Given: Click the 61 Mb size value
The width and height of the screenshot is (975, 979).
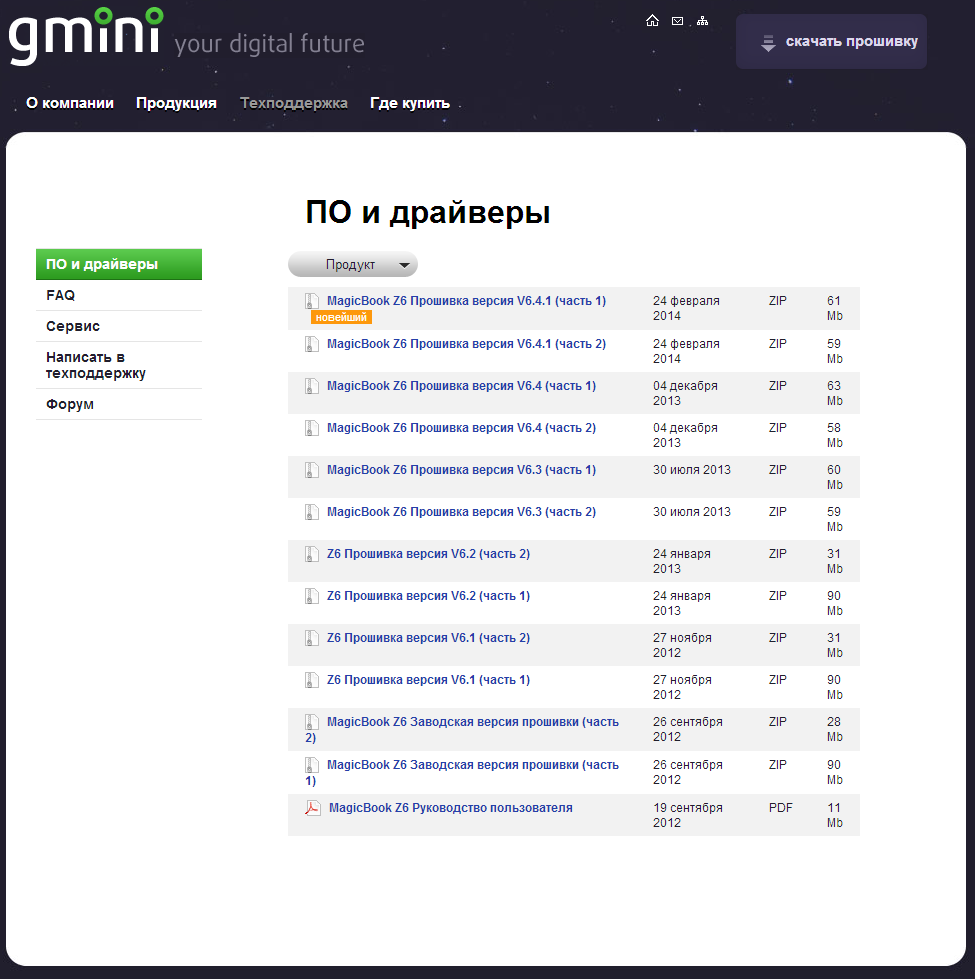Looking at the screenshot, I should coord(835,308).
